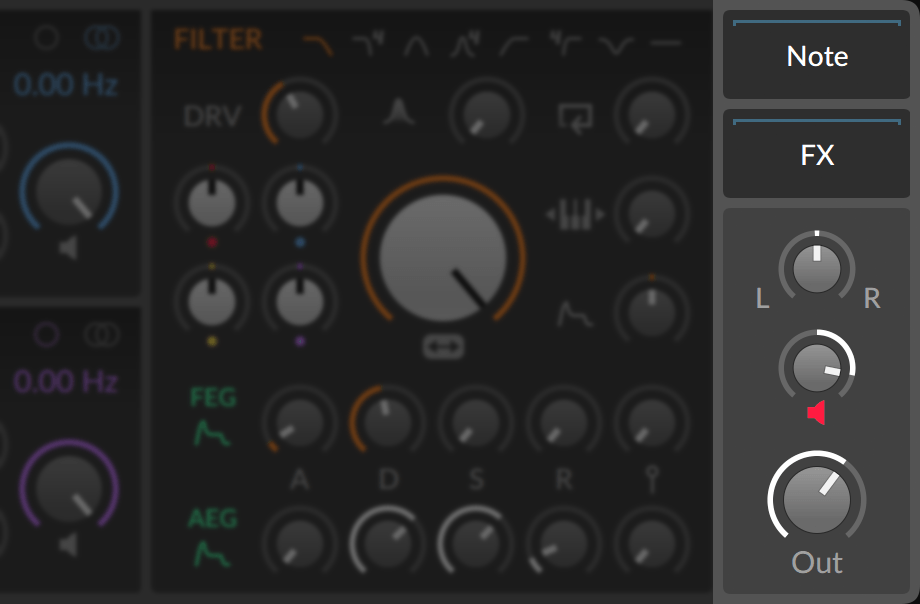Click the AEG sustain knob

click(476, 542)
